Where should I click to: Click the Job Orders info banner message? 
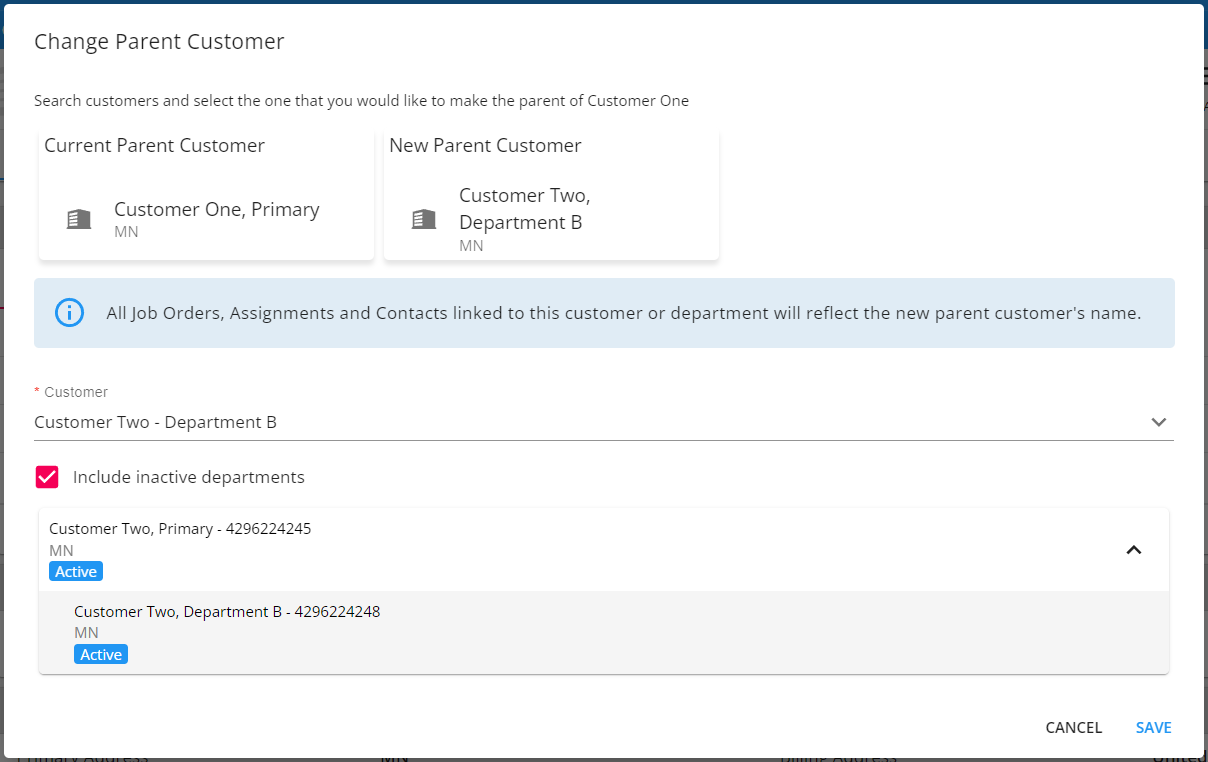click(623, 313)
